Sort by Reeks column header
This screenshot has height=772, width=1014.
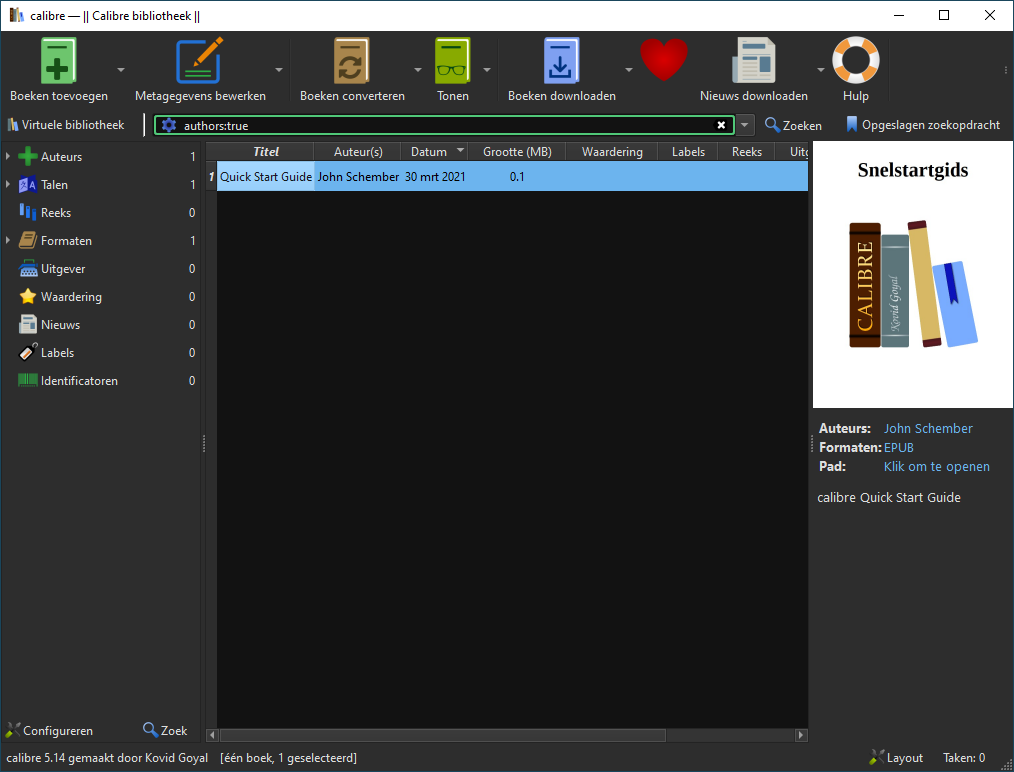[747, 151]
